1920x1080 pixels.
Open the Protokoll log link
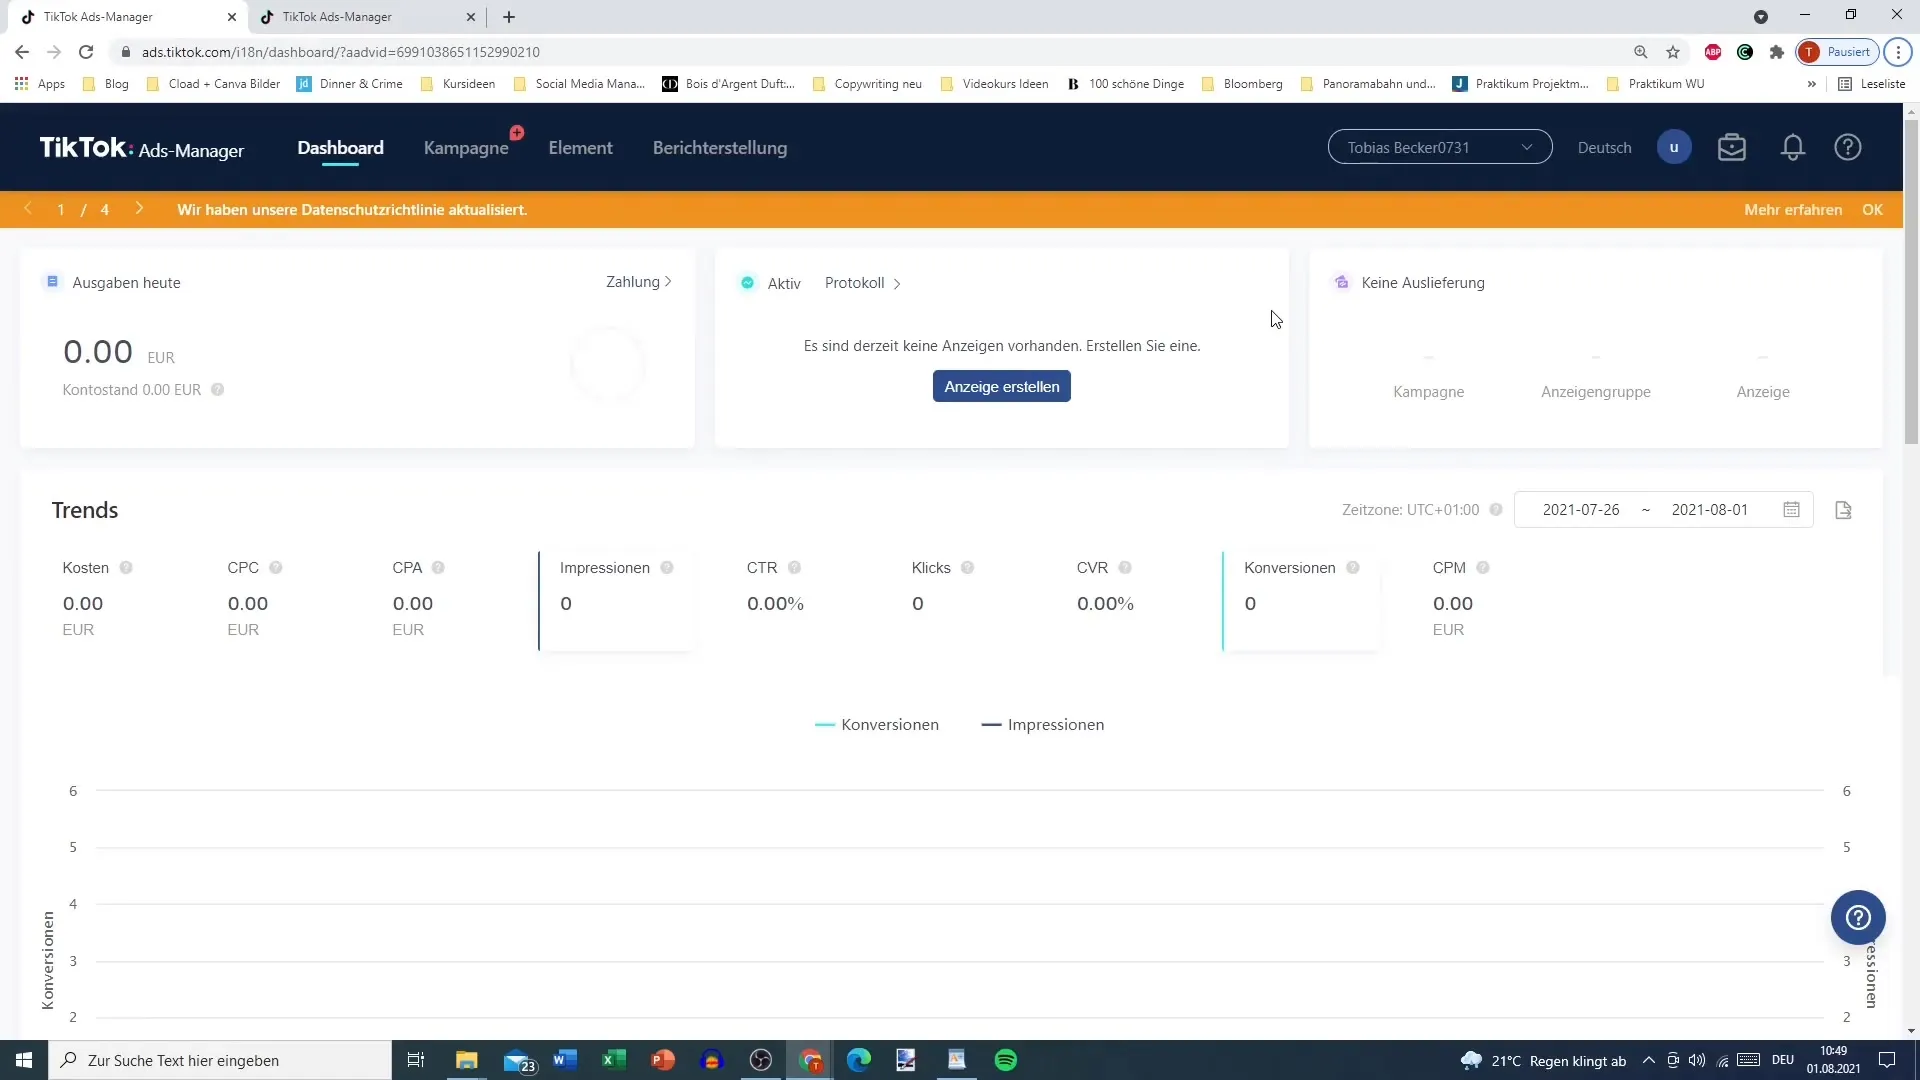tap(862, 283)
